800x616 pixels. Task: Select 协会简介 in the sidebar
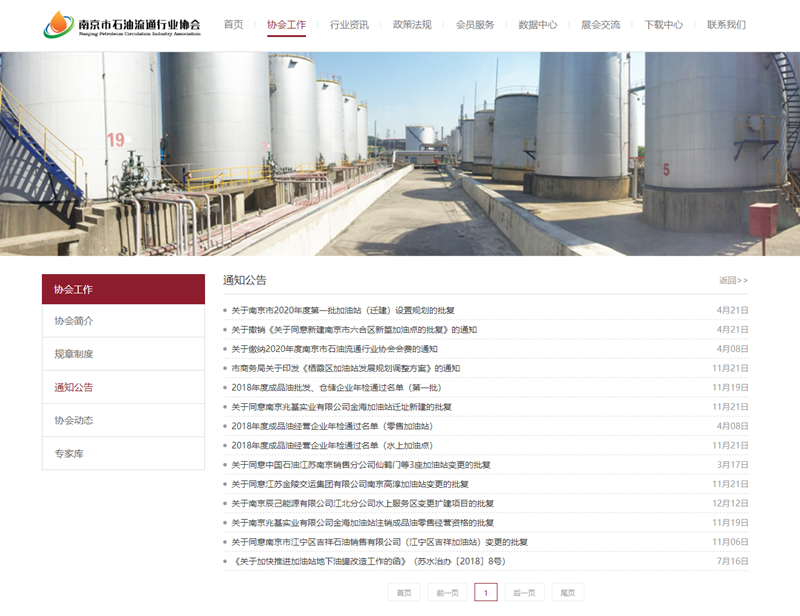(72, 320)
